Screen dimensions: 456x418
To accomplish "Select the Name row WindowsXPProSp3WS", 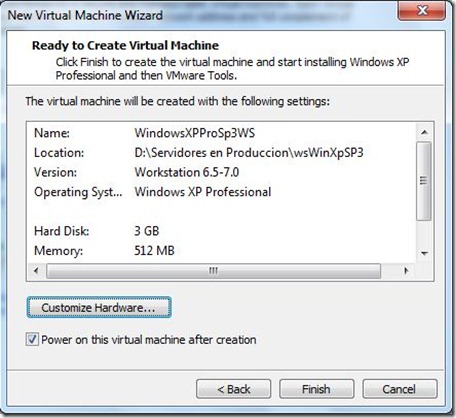I will [222, 133].
